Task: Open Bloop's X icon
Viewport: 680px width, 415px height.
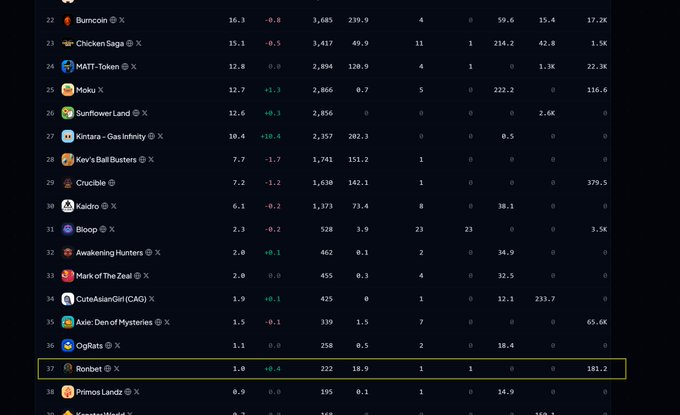Action: pyautogui.click(x=112, y=229)
